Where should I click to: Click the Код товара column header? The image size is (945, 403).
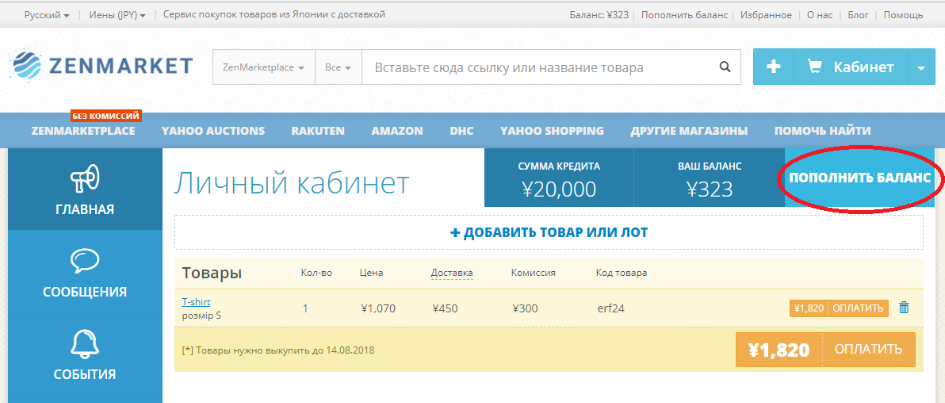point(621,273)
